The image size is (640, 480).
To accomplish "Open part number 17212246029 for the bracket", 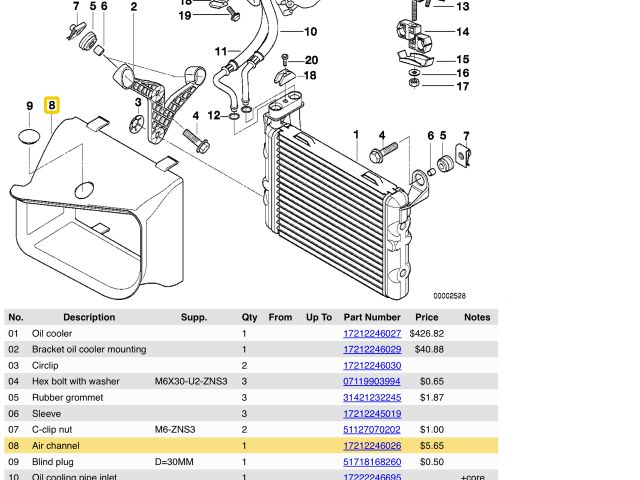I will 372,349.
